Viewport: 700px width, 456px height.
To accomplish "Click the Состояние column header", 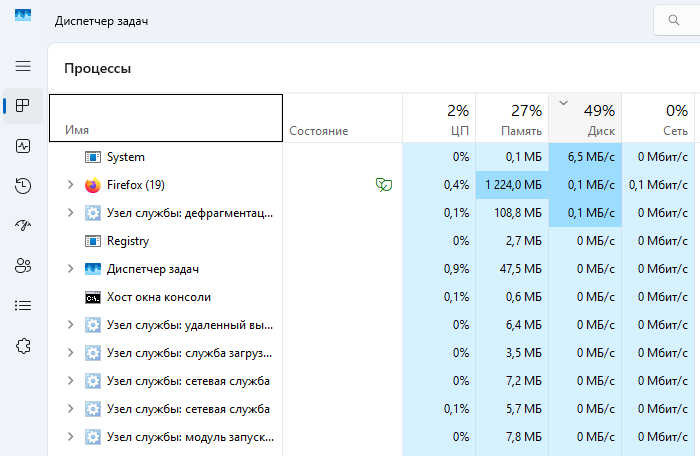I will coord(342,118).
